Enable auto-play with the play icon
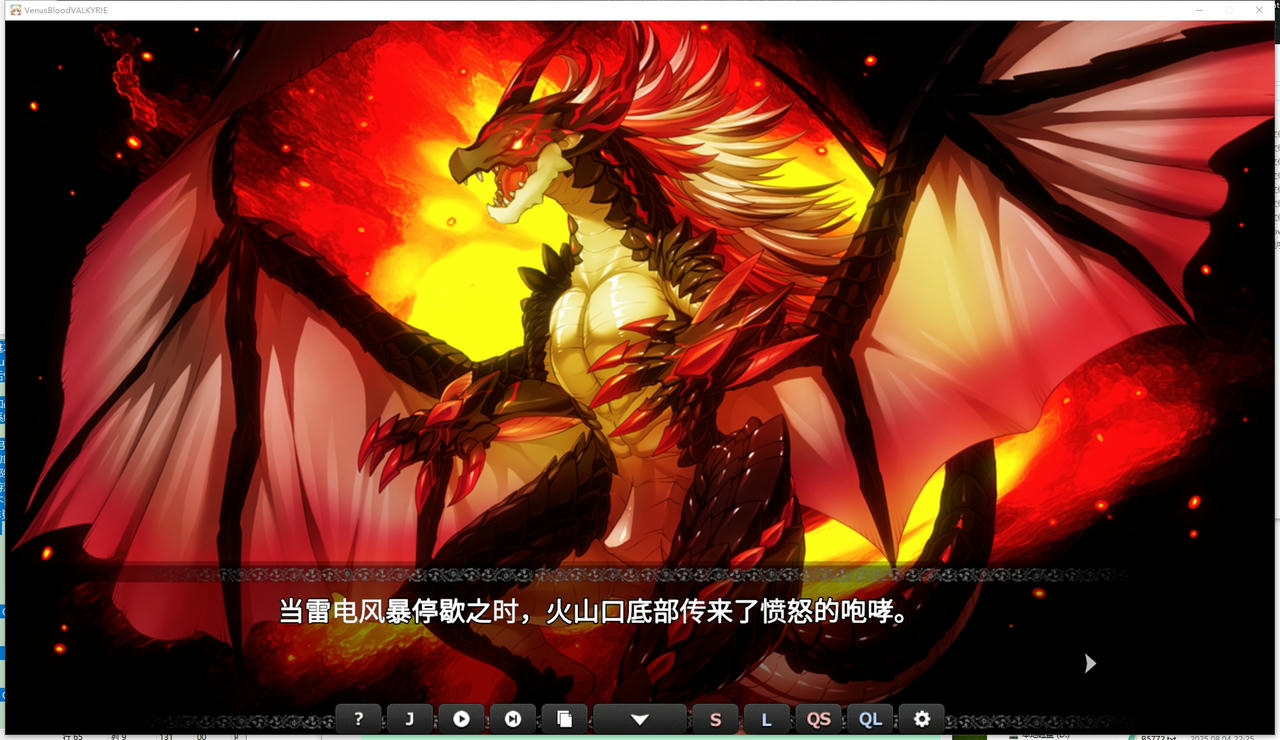This screenshot has height=740, width=1280. 461,718
